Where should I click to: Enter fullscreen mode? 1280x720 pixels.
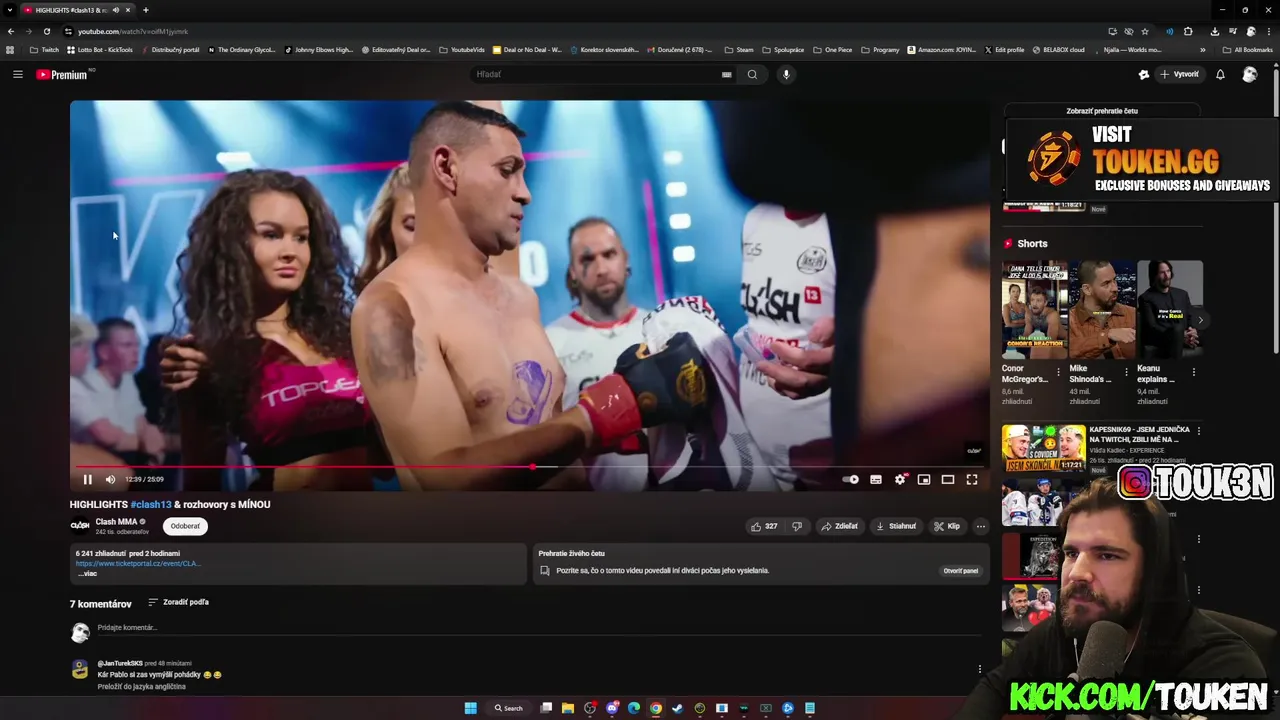(x=972, y=480)
